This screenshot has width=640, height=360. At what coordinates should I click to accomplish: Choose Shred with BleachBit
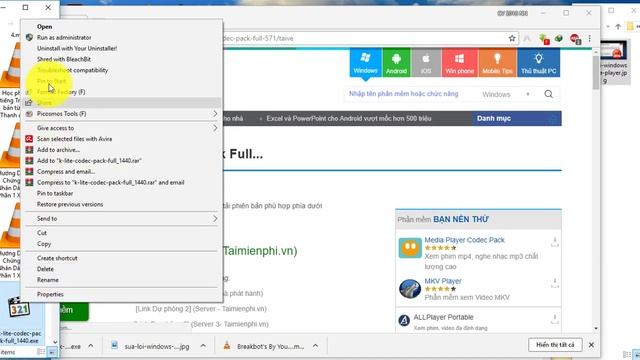64,59
